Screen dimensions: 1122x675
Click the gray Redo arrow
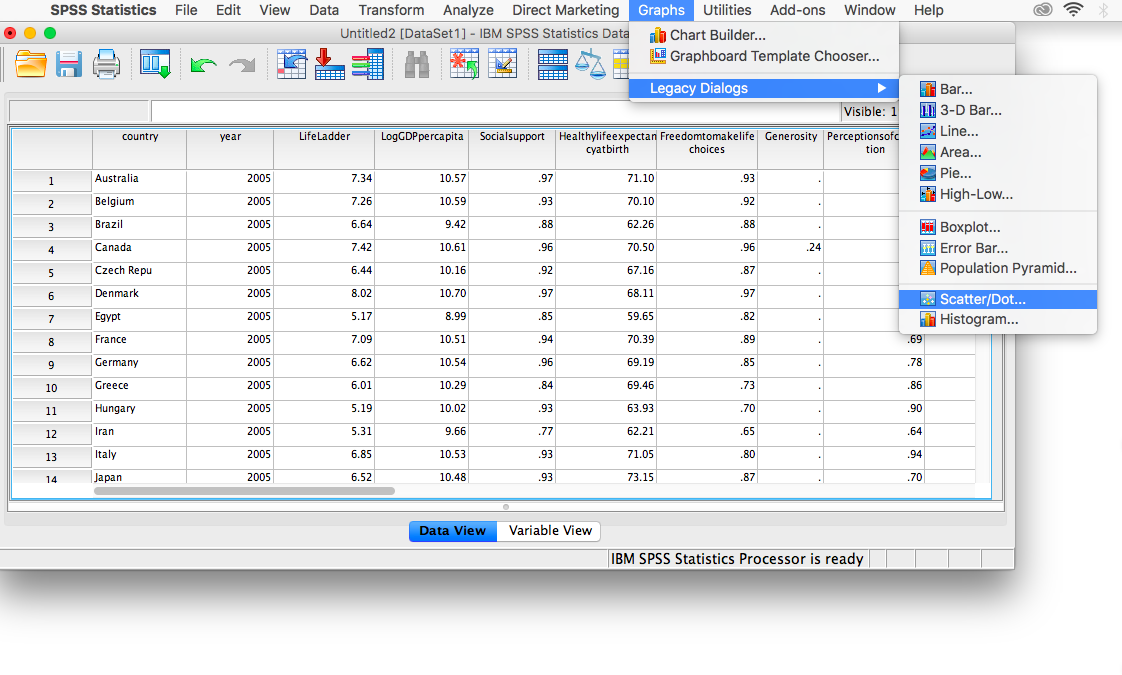point(242,65)
